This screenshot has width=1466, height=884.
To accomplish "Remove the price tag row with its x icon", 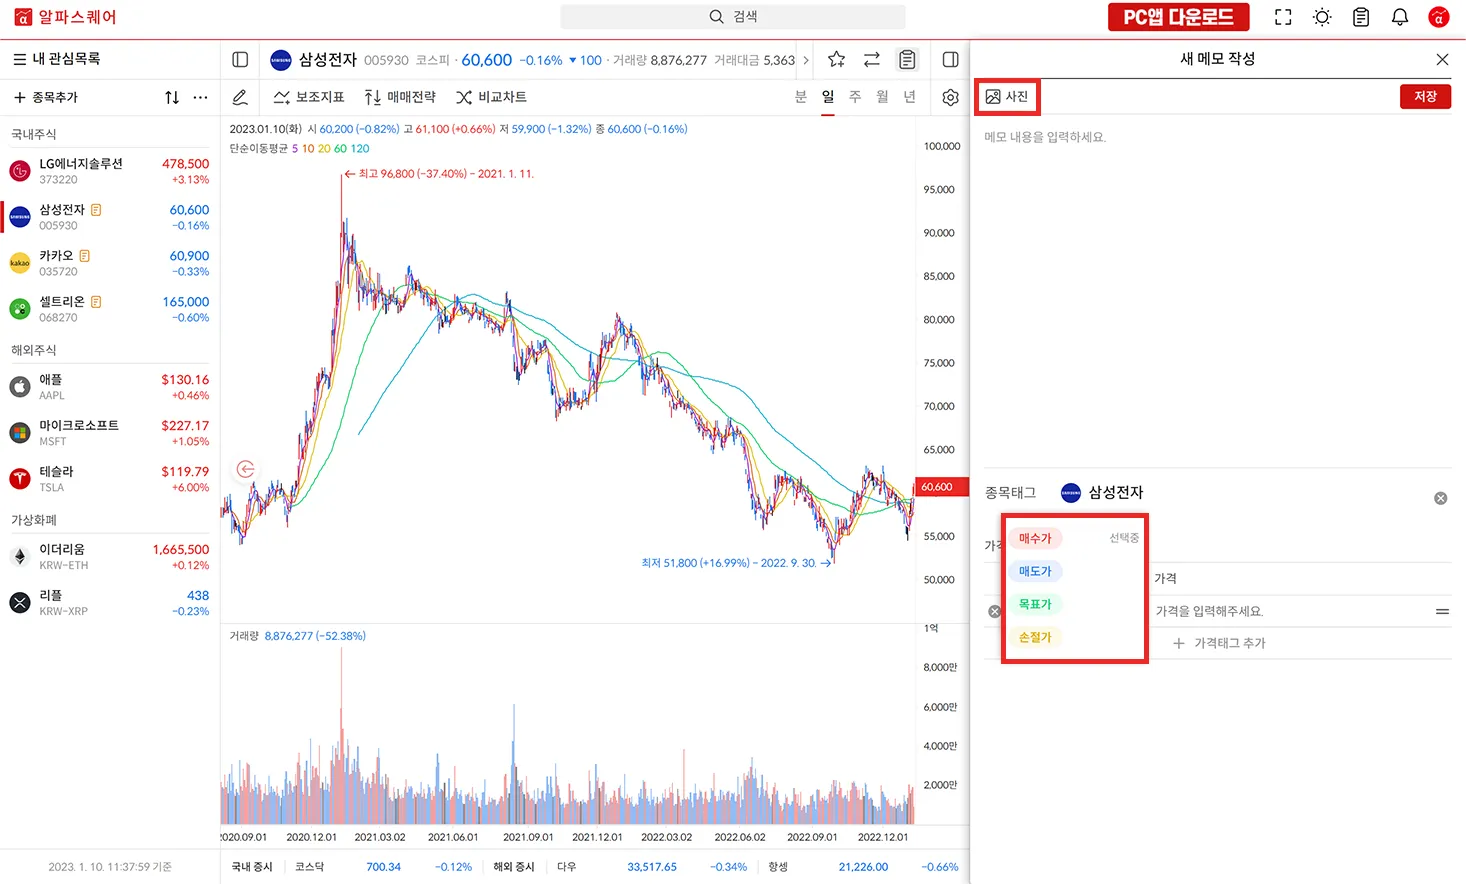I will click(994, 611).
